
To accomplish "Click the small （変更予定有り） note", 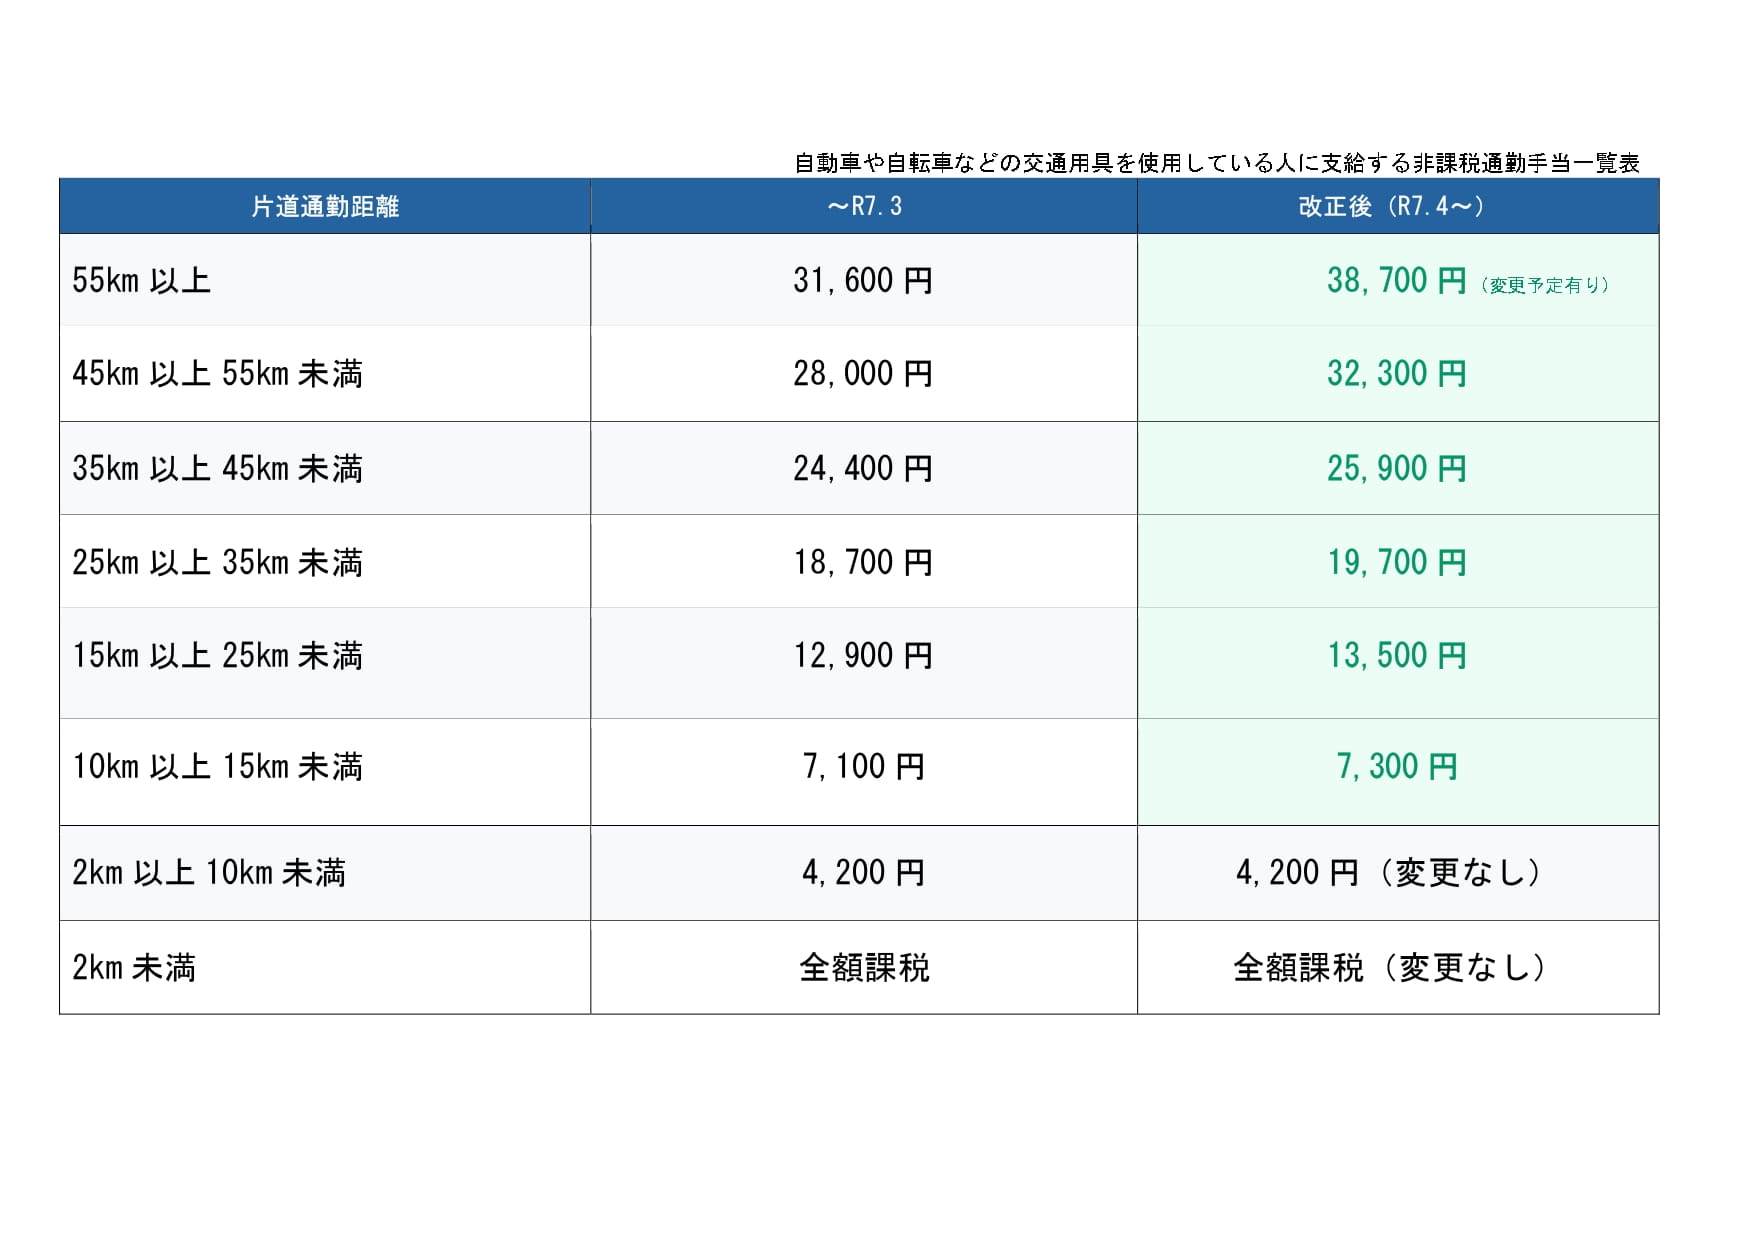I will pos(1545,286).
